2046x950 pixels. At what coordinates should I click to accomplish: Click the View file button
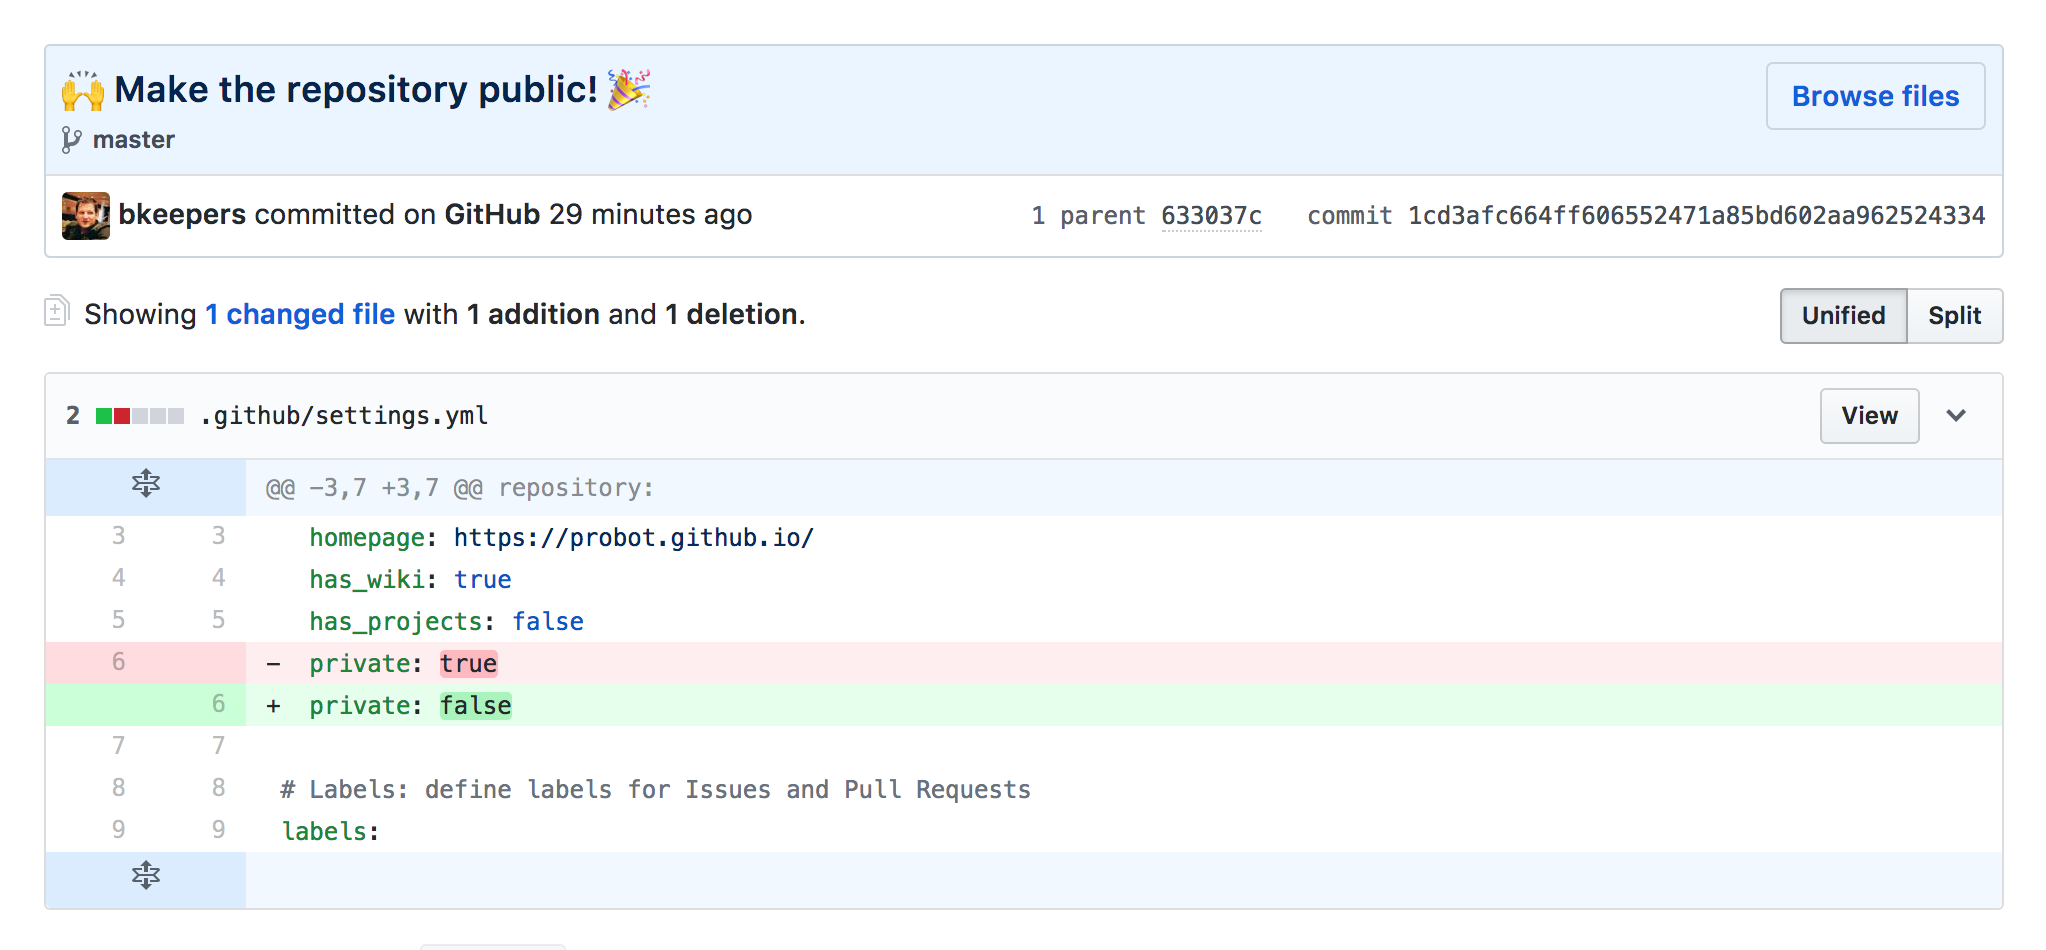(x=1870, y=416)
